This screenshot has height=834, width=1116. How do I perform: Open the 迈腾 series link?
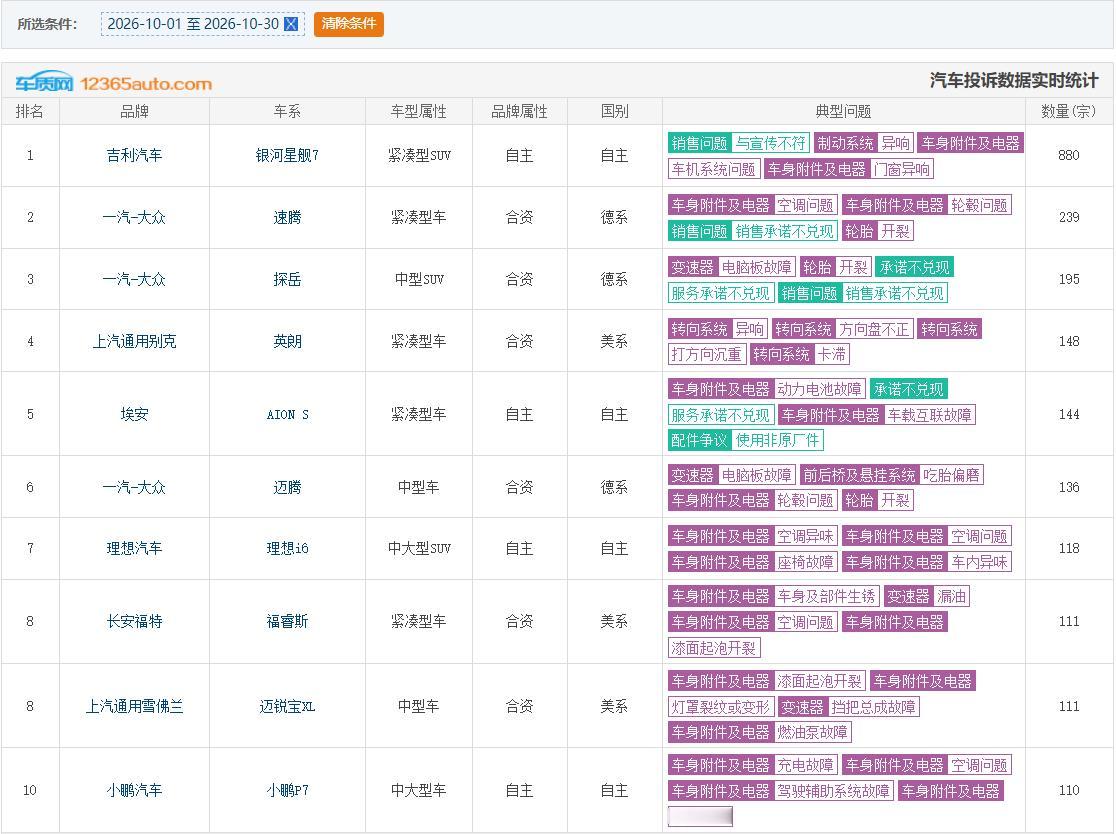click(x=287, y=487)
